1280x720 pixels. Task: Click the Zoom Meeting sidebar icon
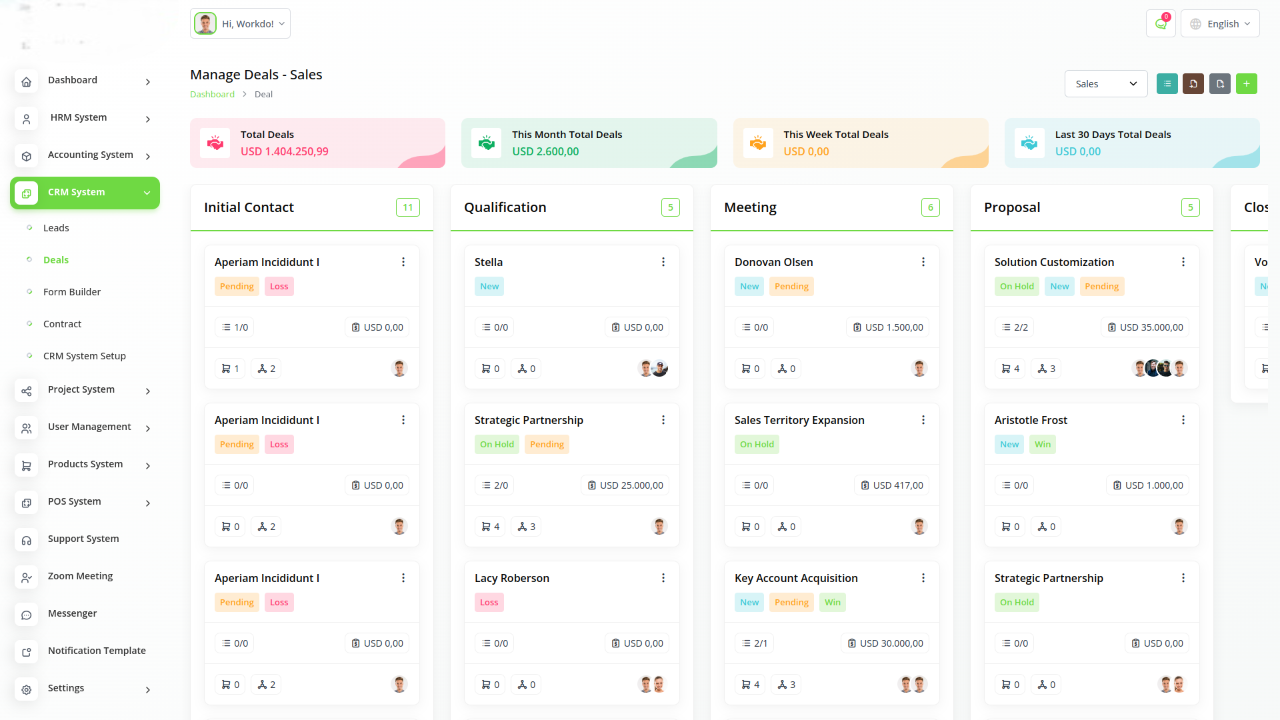tap(27, 577)
